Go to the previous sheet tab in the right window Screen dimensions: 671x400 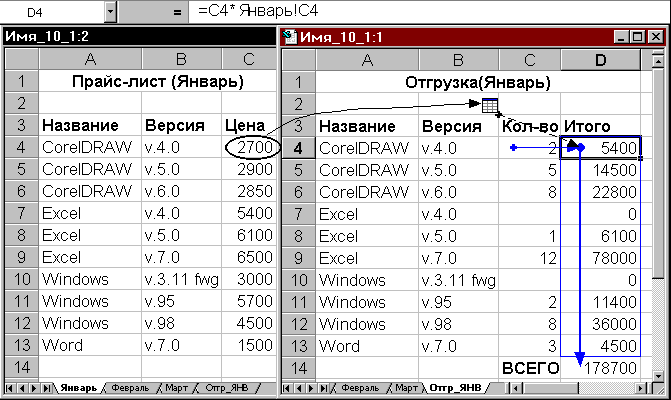pyautogui.click(x=300, y=388)
